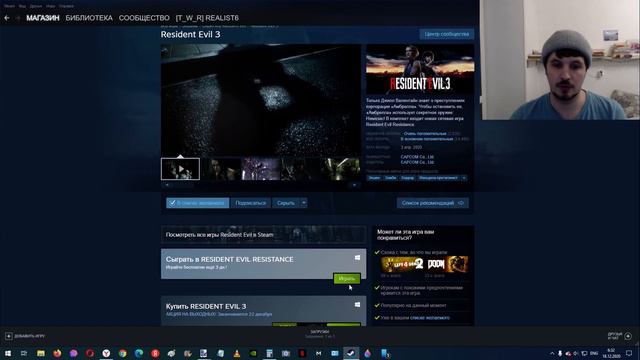Toggle the wishlist checkbox button

[198, 203]
